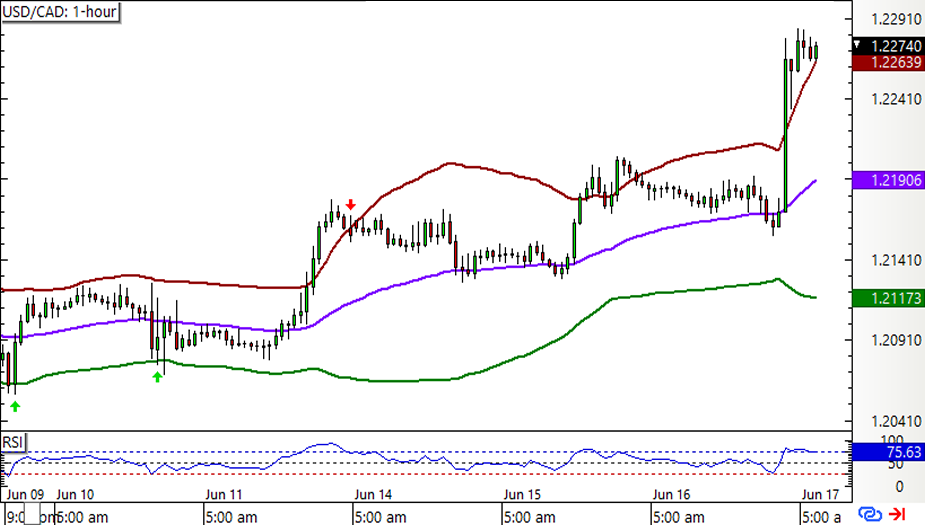Click the 5:00 am label under Jun 16
The height and width of the screenshot is (525, 925).
click(678, 517)
